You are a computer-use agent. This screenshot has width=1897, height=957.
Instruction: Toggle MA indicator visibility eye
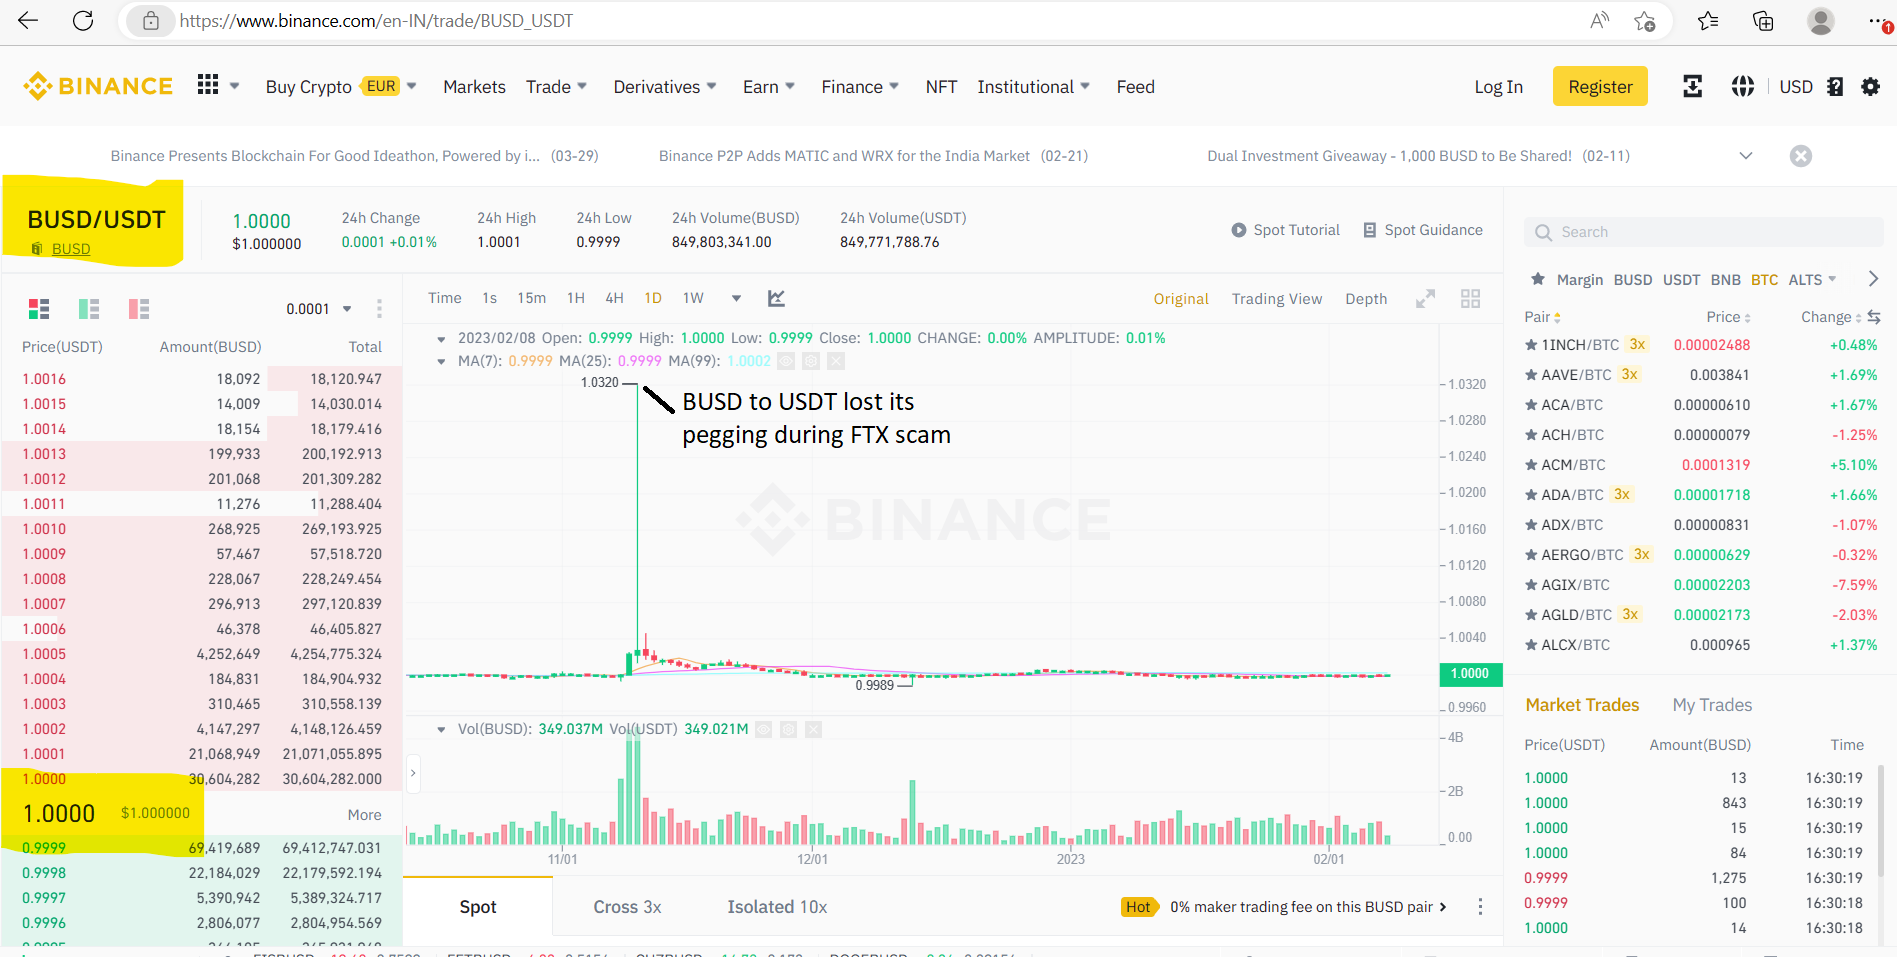[786, 361]
